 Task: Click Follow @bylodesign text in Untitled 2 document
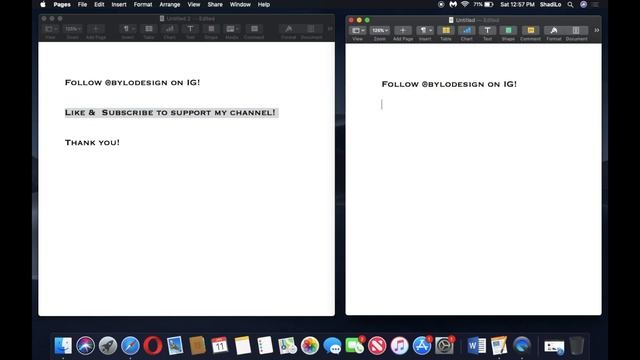tap(133, 82)
